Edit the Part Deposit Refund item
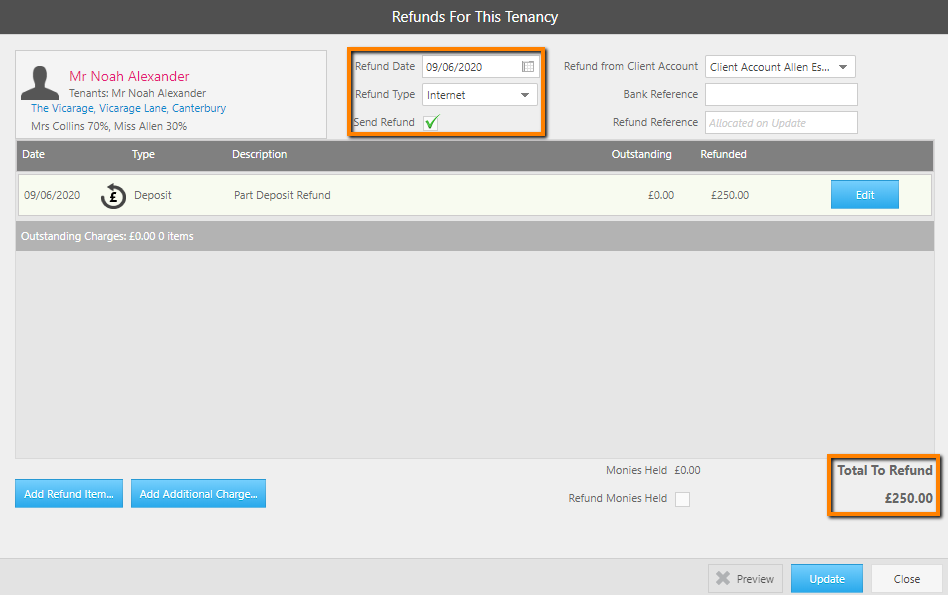Screen dimensions: 948x595 (x=865, y=195)
